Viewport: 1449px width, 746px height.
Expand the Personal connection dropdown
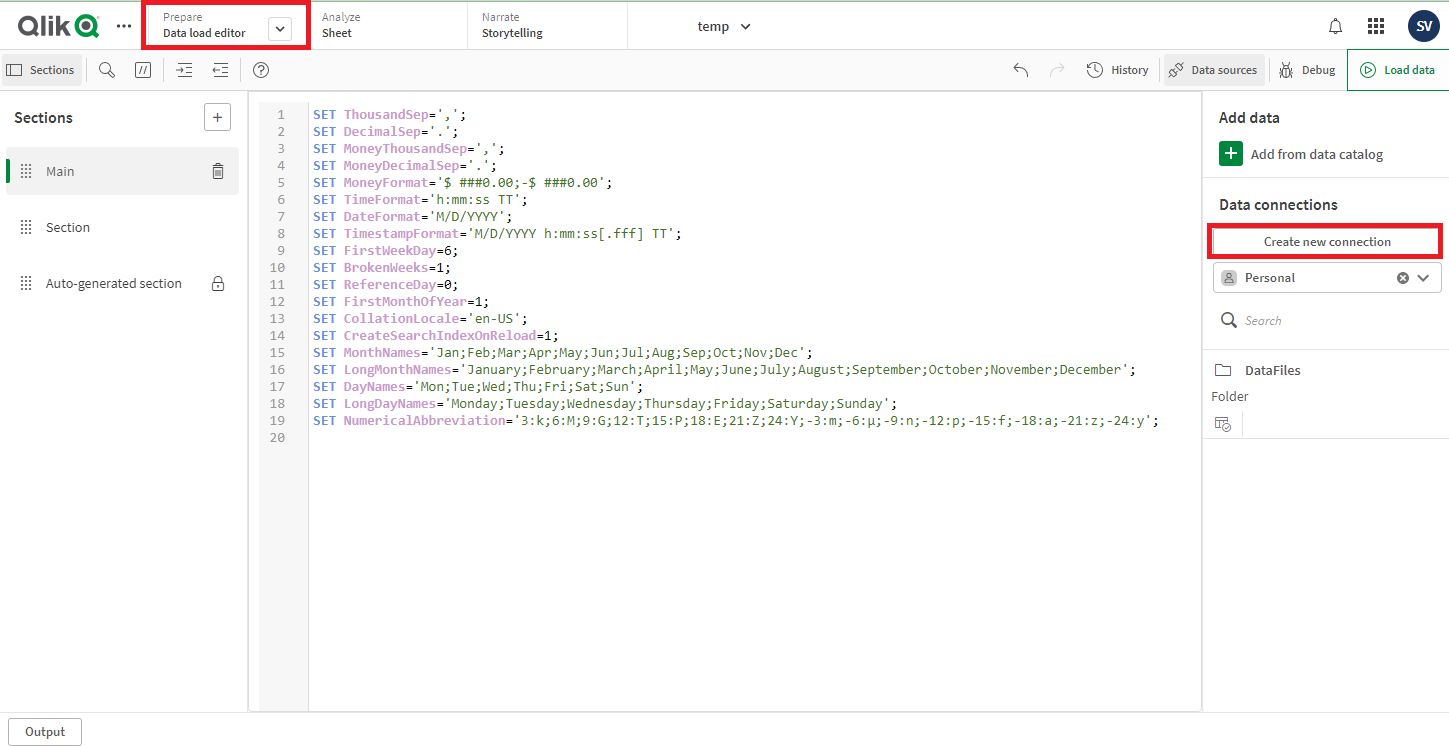tap(1424, 277)
